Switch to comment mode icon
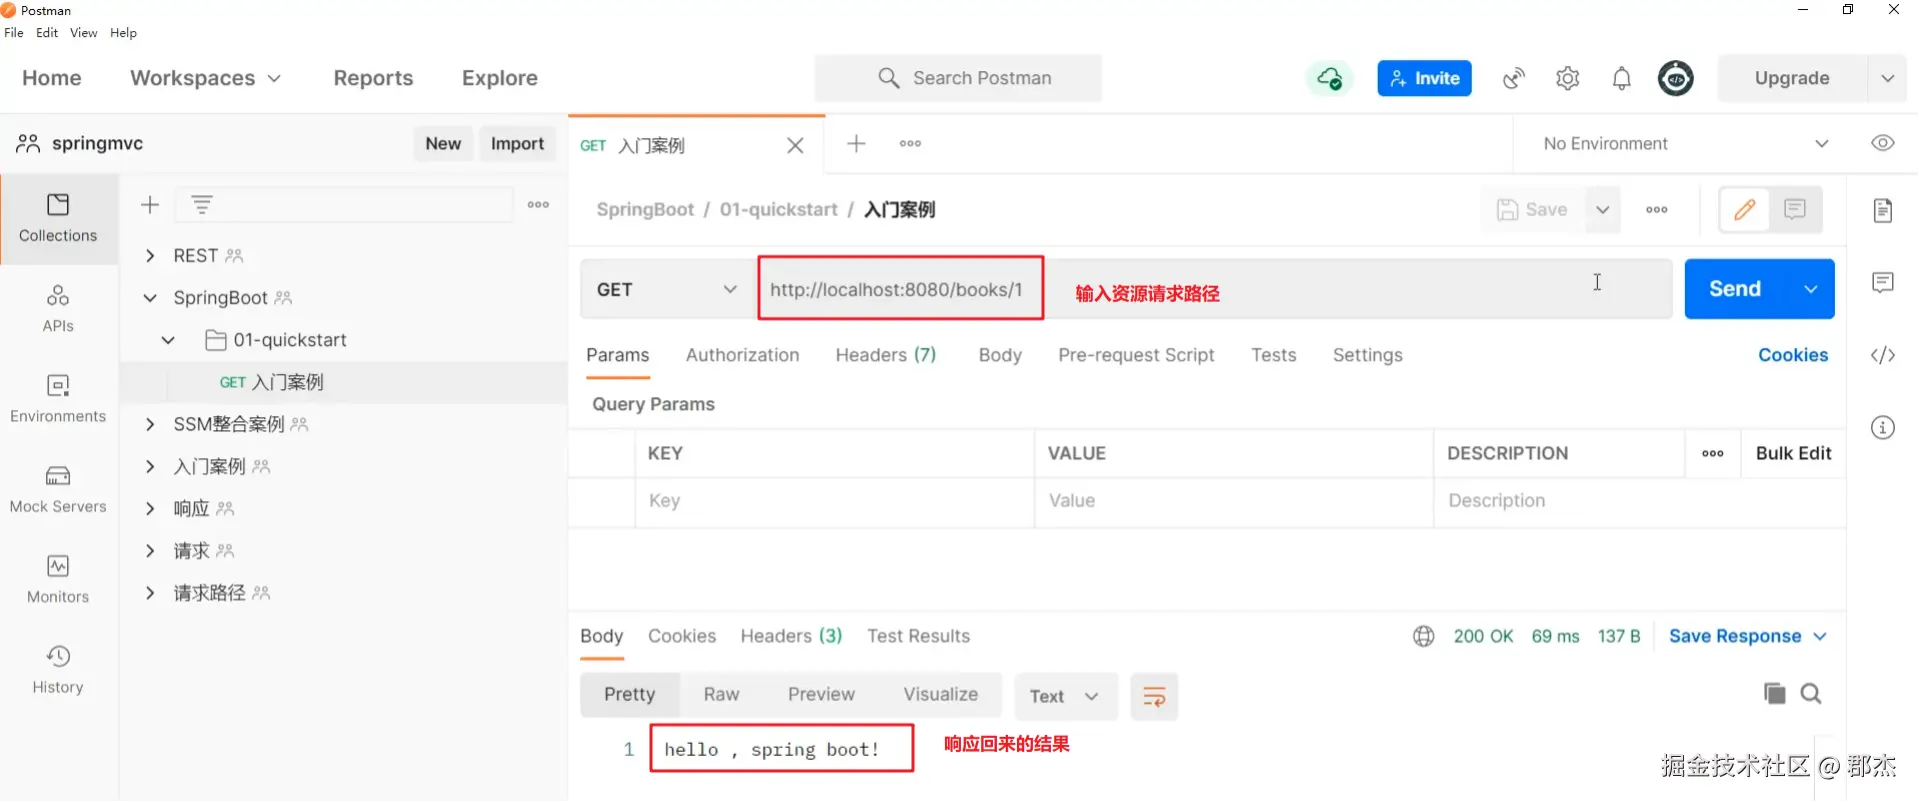The height and width of the screenshot is (802, 1919). [1795, 210]
